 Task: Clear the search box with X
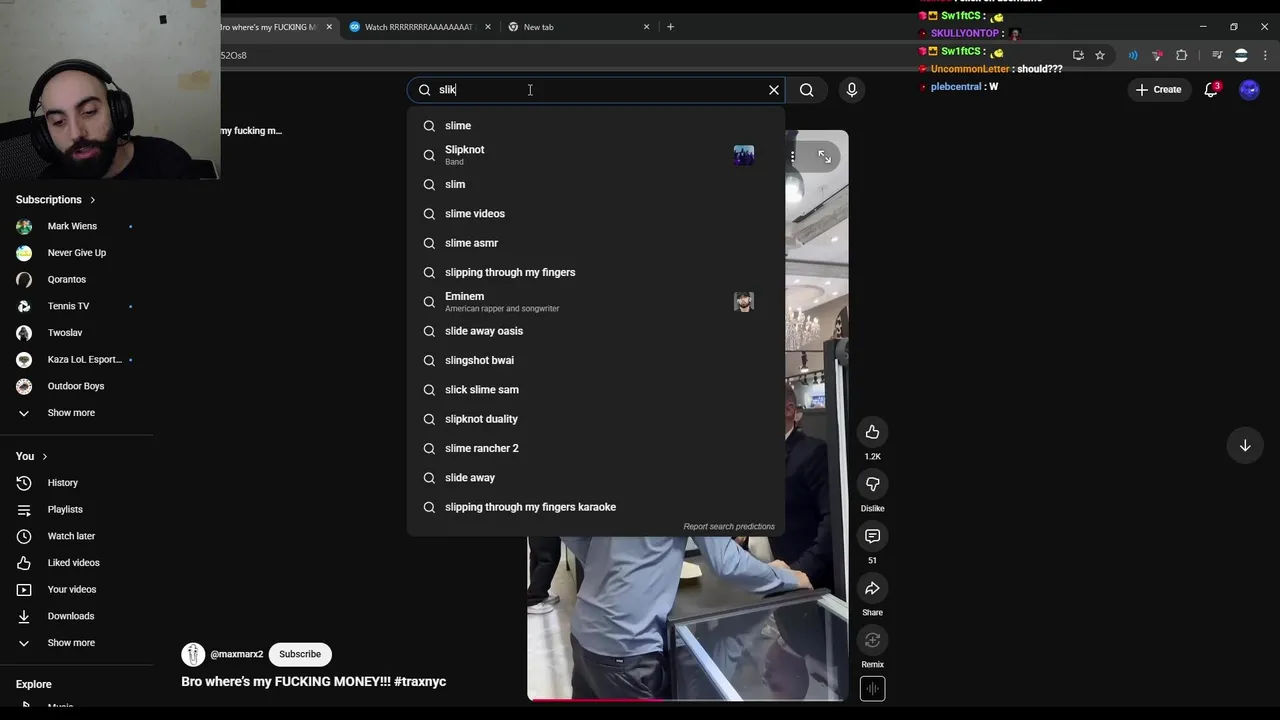[774, 90]
